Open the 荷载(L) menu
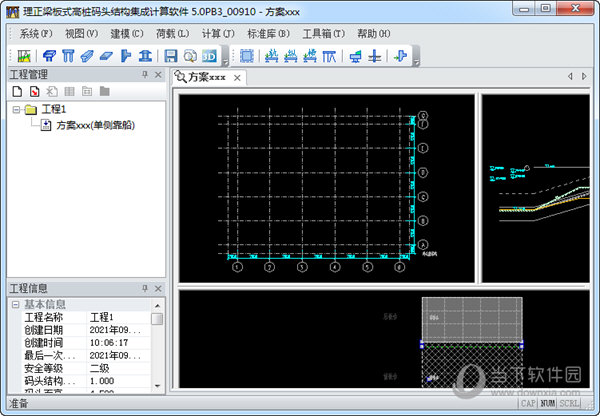The width and height of the screenshot is (600, 416). pos(172,34)
